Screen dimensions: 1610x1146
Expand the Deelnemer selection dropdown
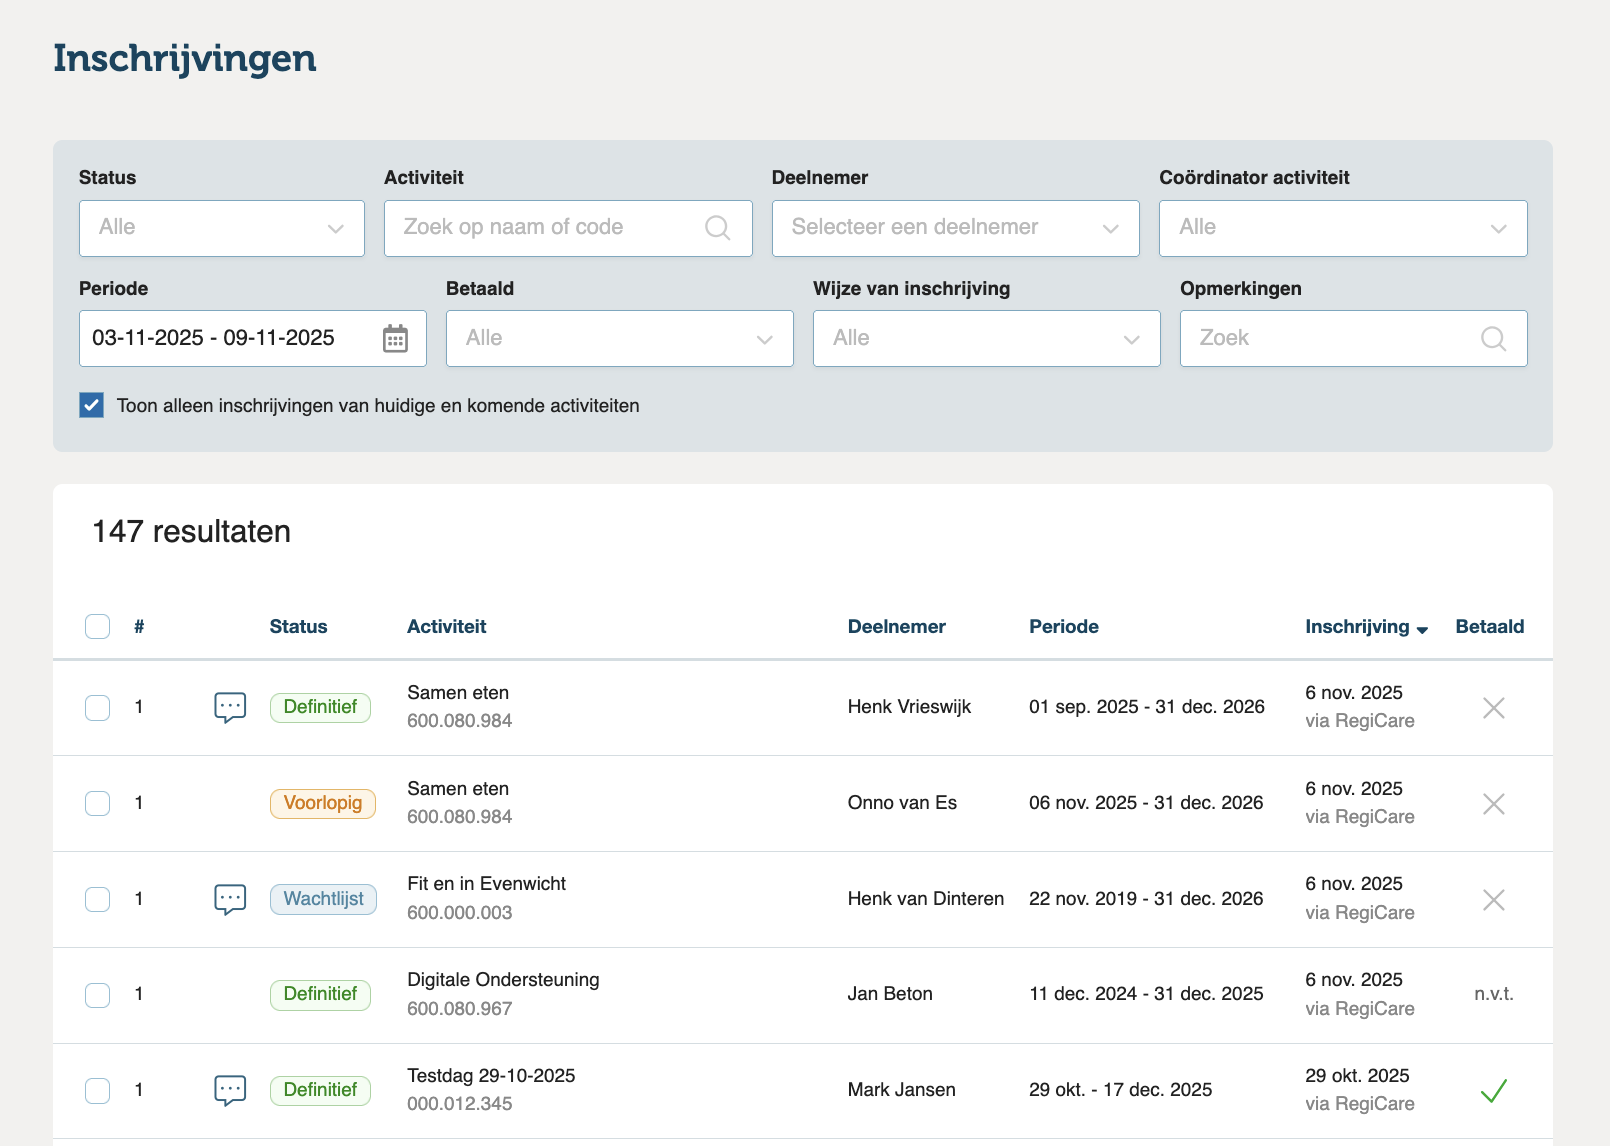tap(955, 228)
